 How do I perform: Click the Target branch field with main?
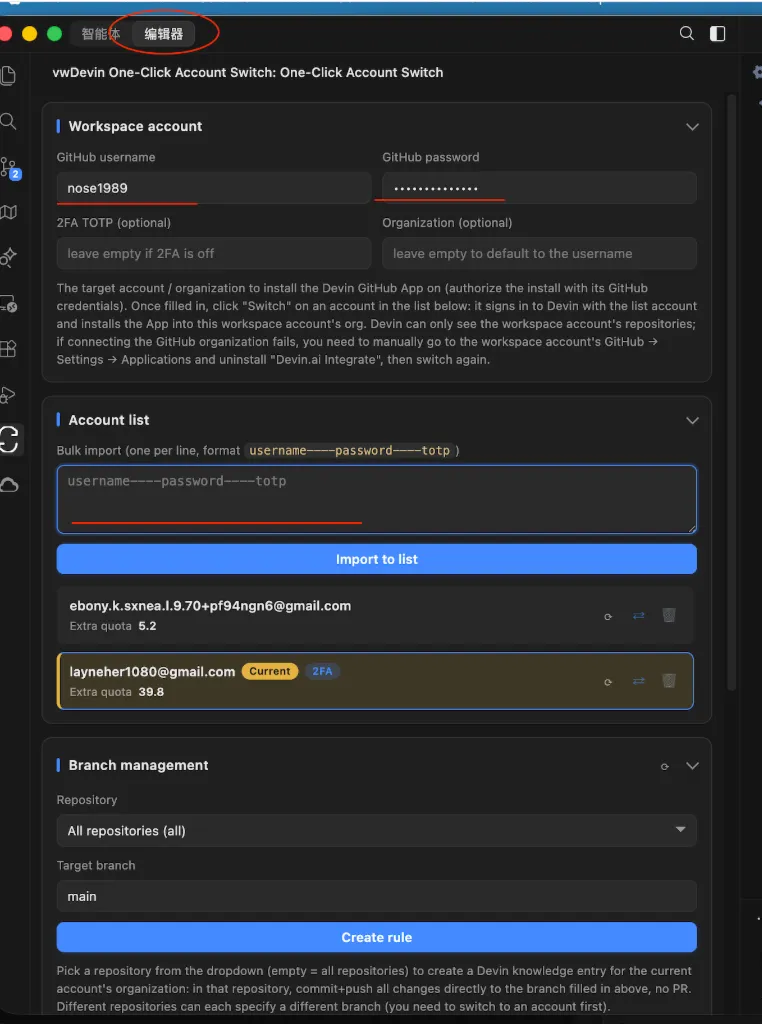tap(377, 896)
